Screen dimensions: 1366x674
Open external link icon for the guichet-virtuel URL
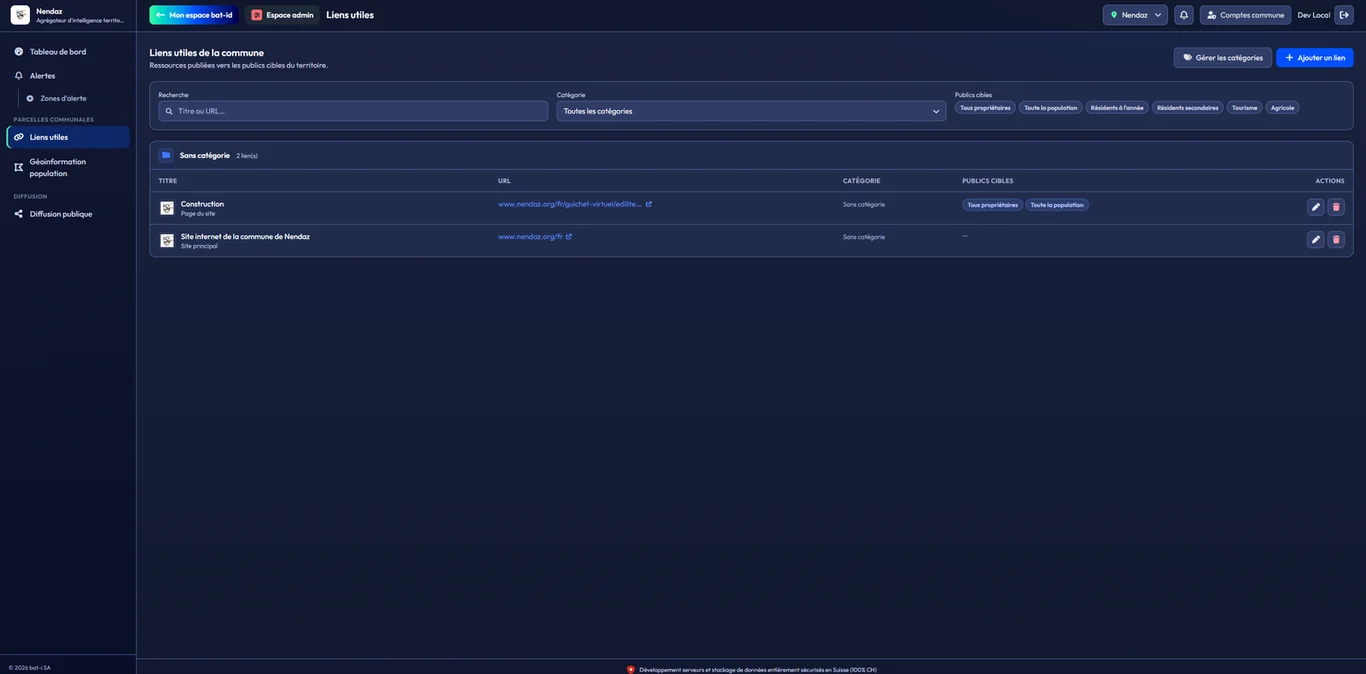pyautogui.click(x=649, y=204)
